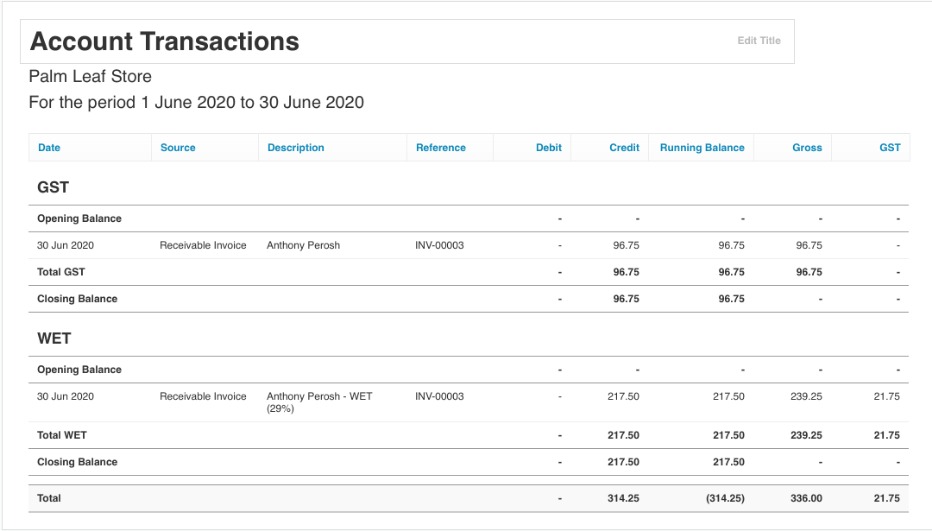Open INV-00003 reference in the WET section
The image size is (932, 531).
pos(439,397)
